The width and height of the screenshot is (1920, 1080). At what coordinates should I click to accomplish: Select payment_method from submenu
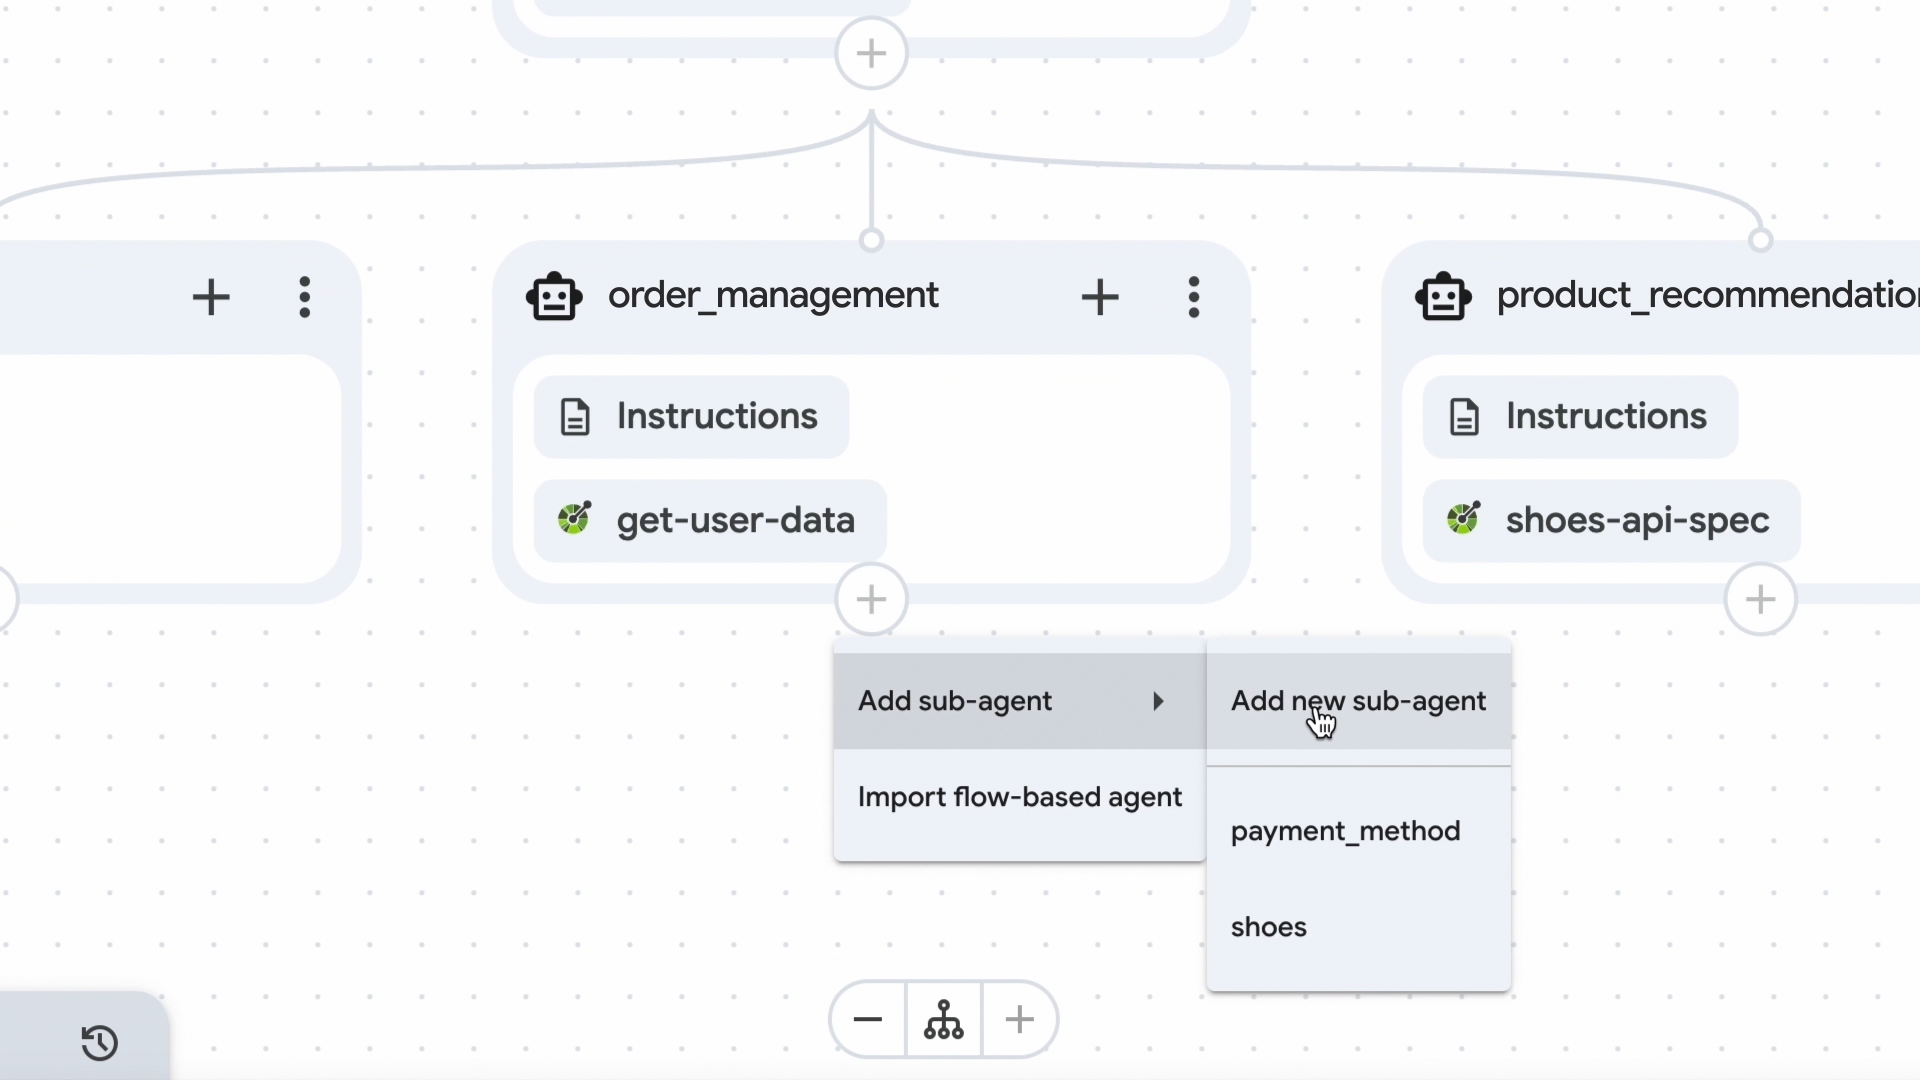point(1345,831)
